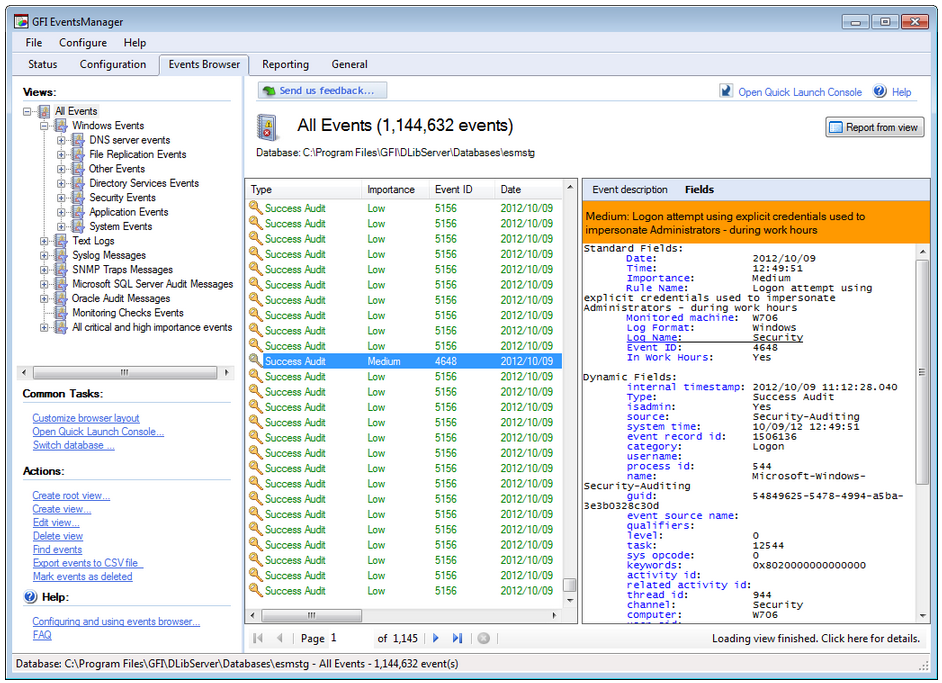Click the Find events link
The height and width of the screenshot is (683, 942).
coord(57,550)
